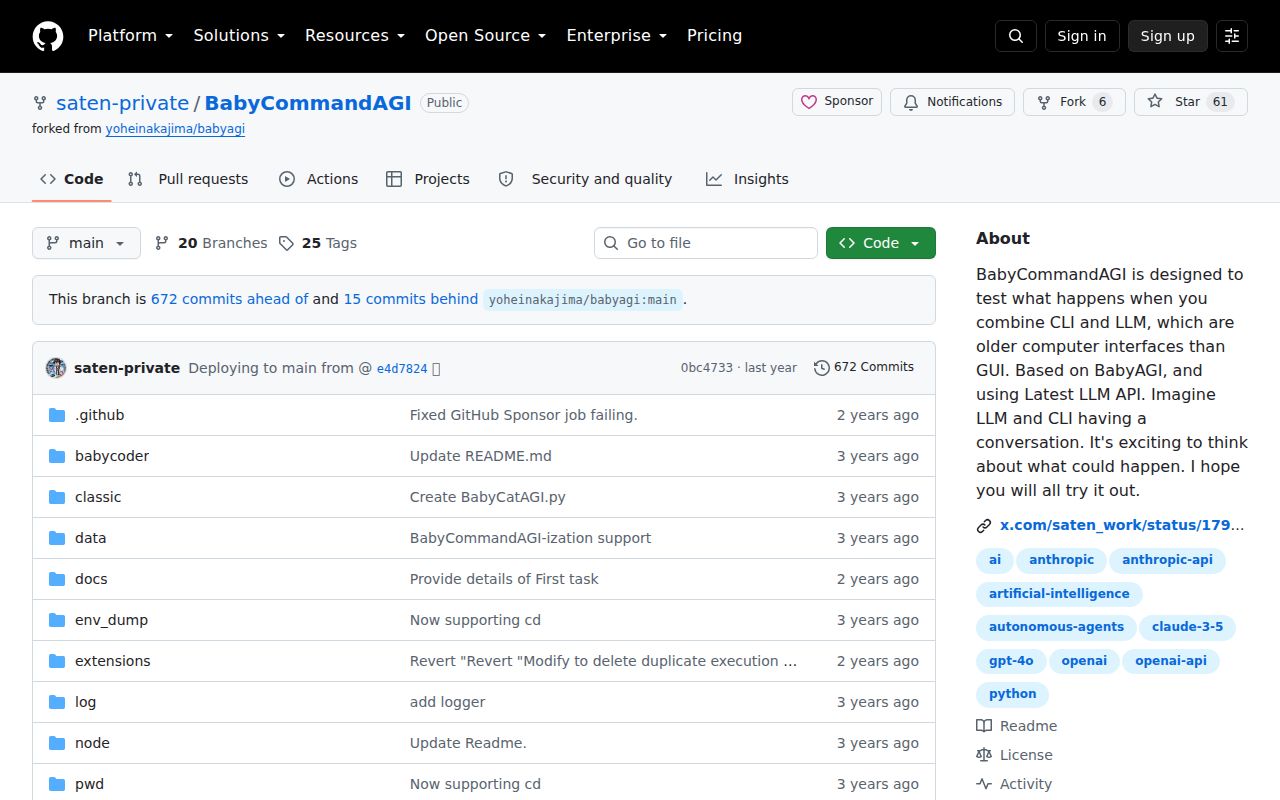Select the anthropic-api topic tag
Image resolution: width=1280 pixels, height=800 pixels.
(x=1167, y=560)
